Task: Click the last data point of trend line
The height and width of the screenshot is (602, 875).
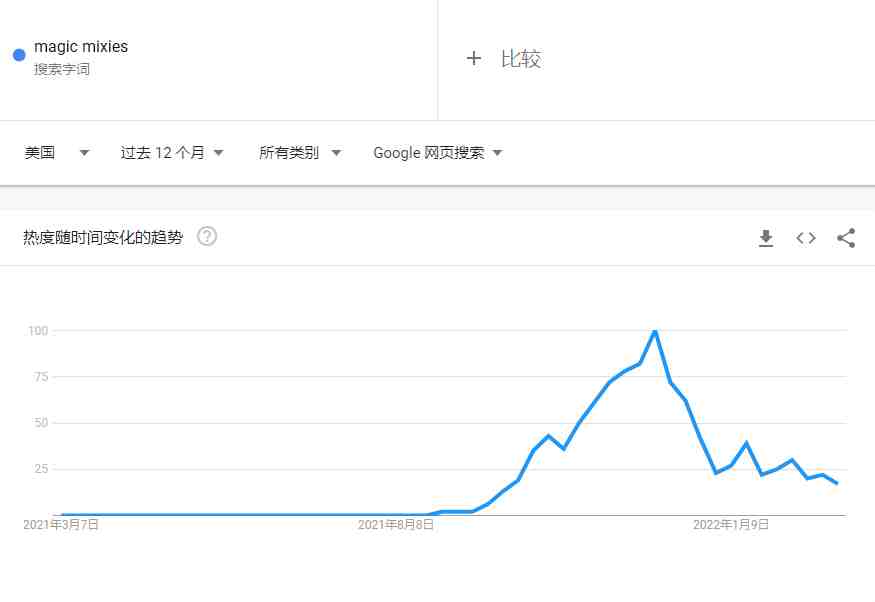Action: point(836,483)
